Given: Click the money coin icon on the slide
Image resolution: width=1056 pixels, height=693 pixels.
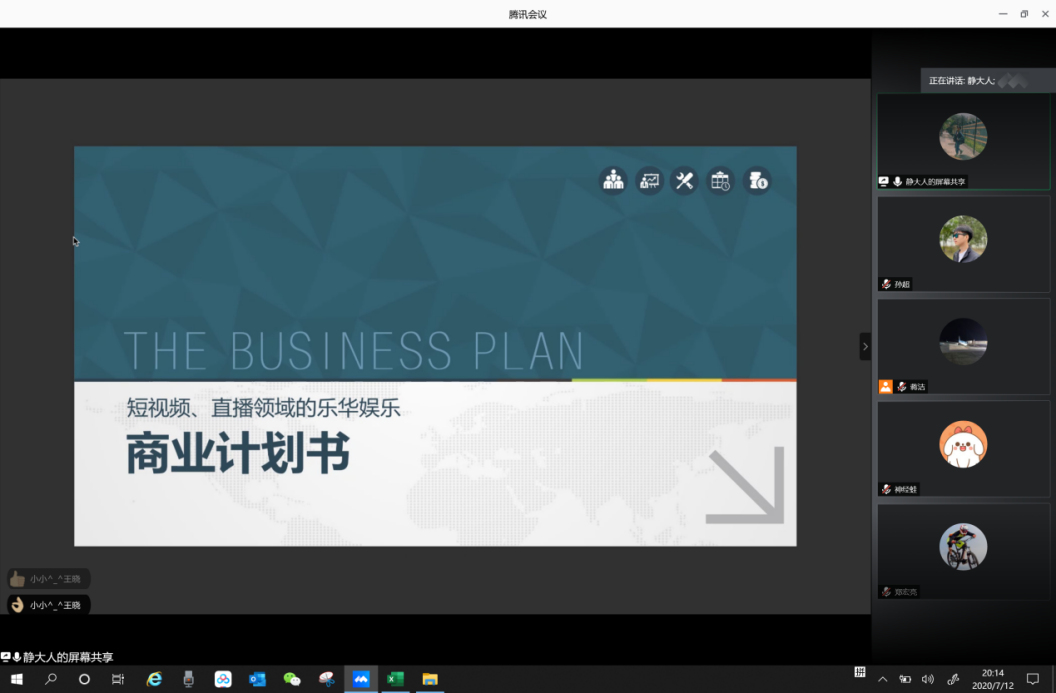Looking at the screenshot, I should [x=757, y=180].
